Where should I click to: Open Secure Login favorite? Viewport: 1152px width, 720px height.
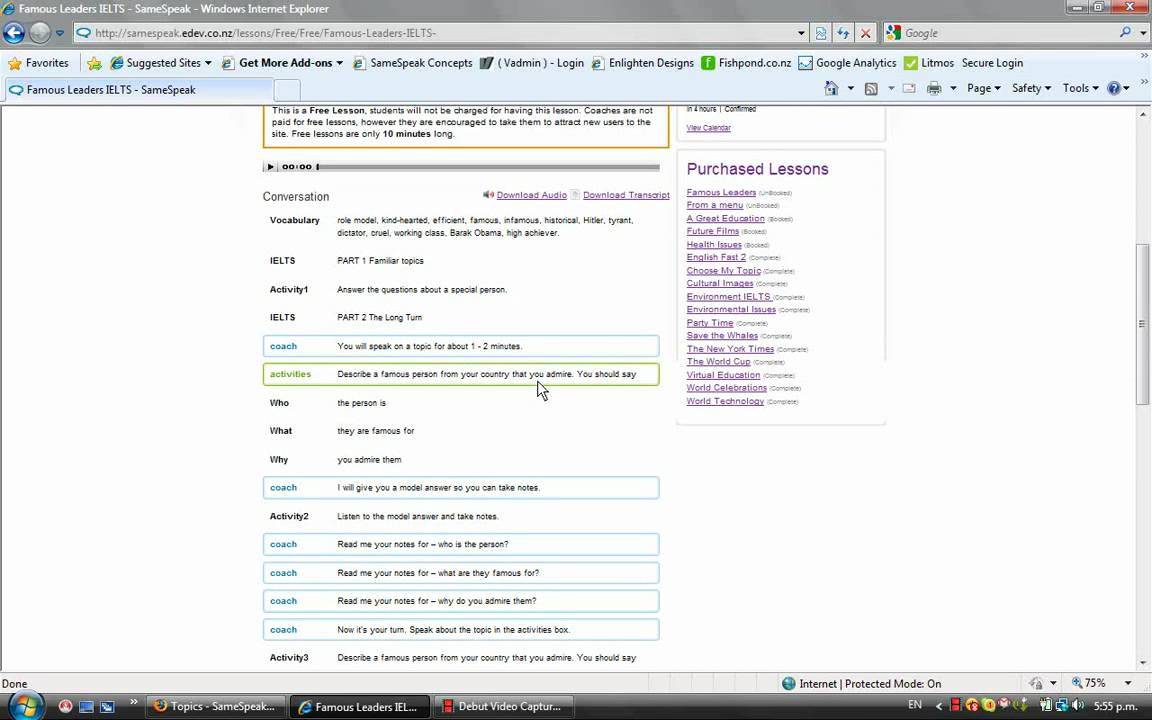(x=992, y=63)
